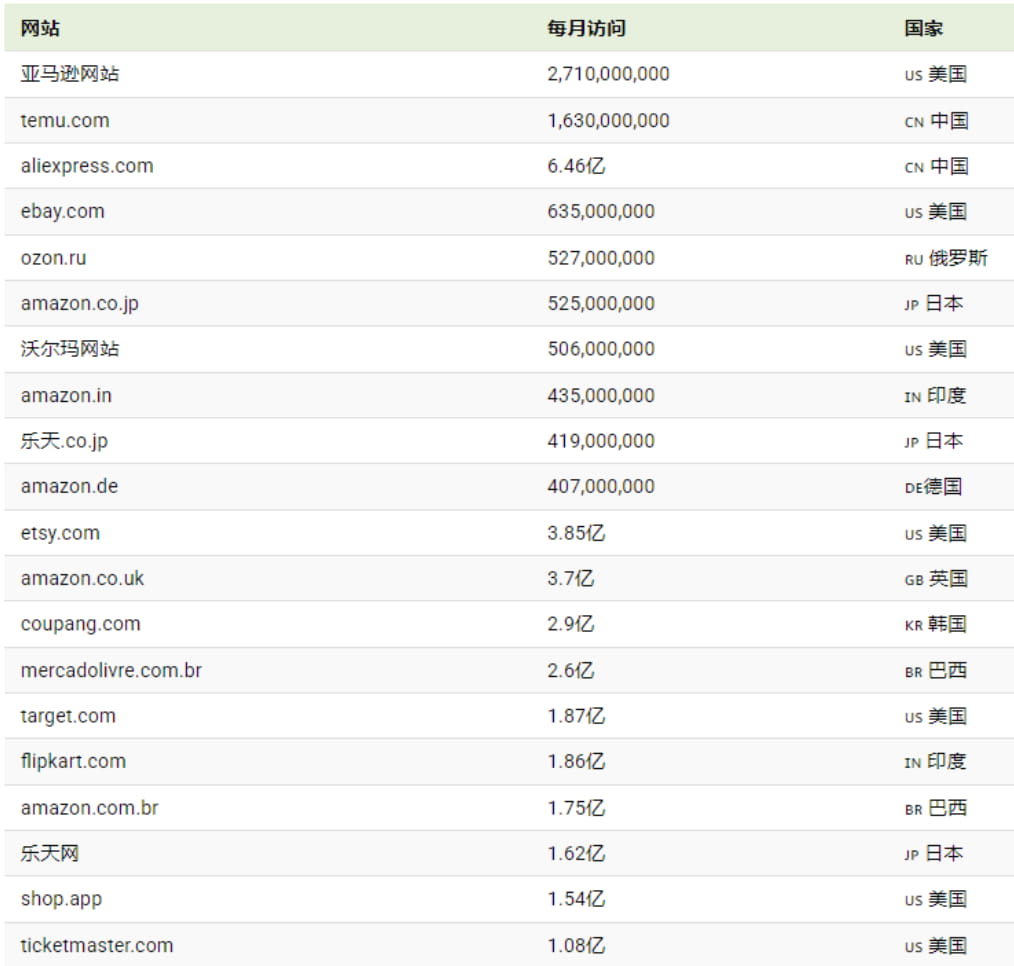
Task: Click the 网站 column header
Action: pos(35,28)
